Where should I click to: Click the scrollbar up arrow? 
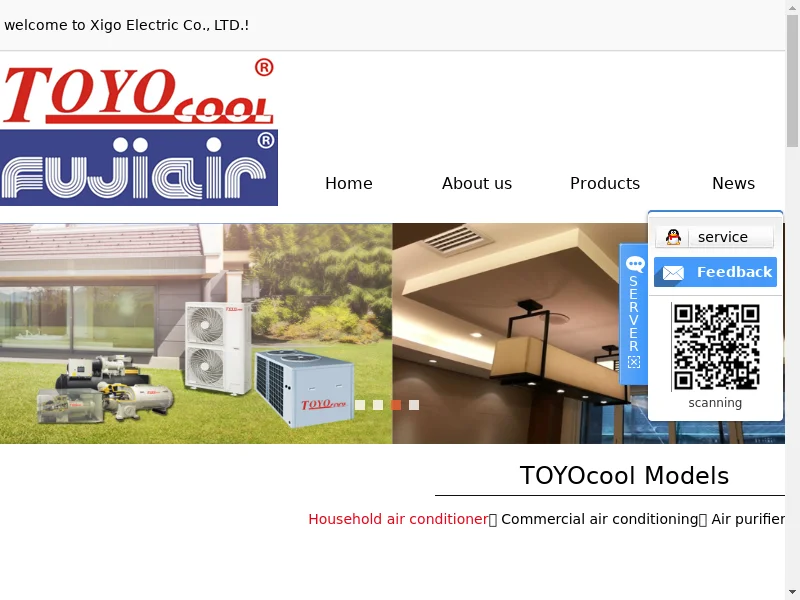click(792, 6)
